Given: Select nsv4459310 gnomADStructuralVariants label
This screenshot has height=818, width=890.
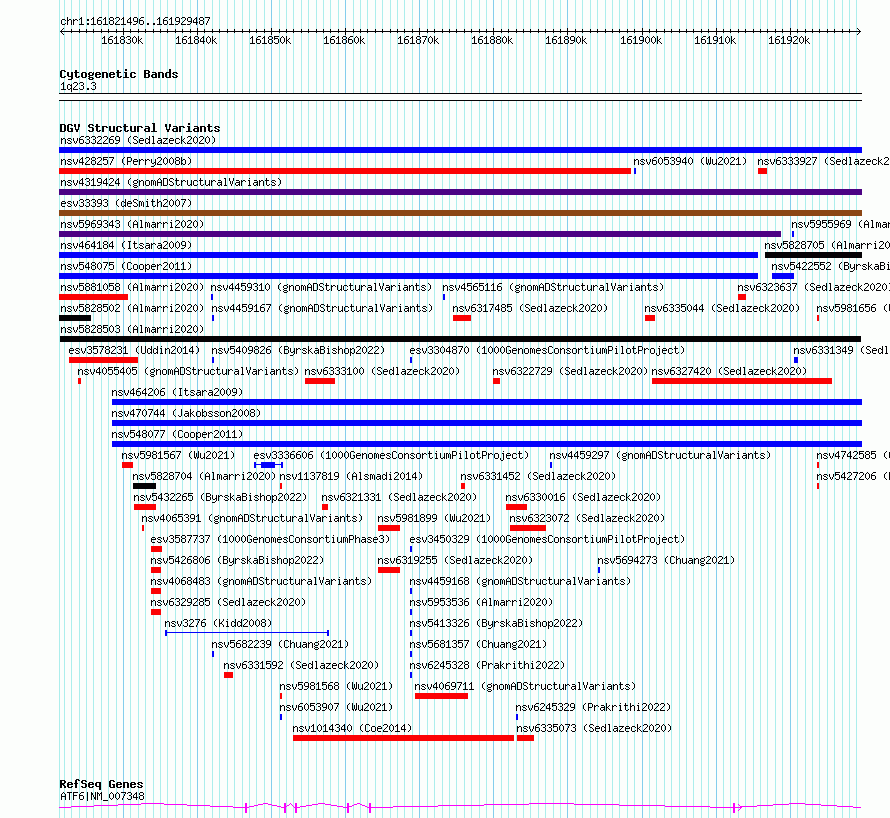Looking at the screenshot, I should pos(321,287).
